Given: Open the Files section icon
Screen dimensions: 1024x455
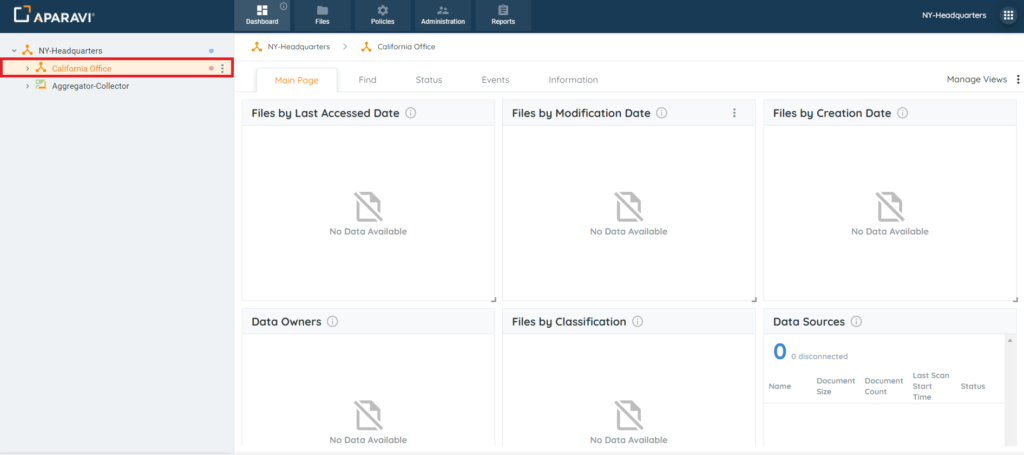Looking at the screenshot, I should click(x=322, y=11).
